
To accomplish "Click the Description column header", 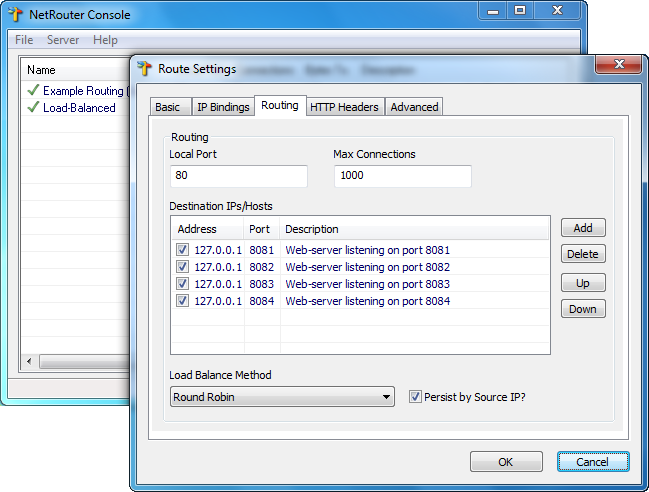I will [x=414, y=228].
